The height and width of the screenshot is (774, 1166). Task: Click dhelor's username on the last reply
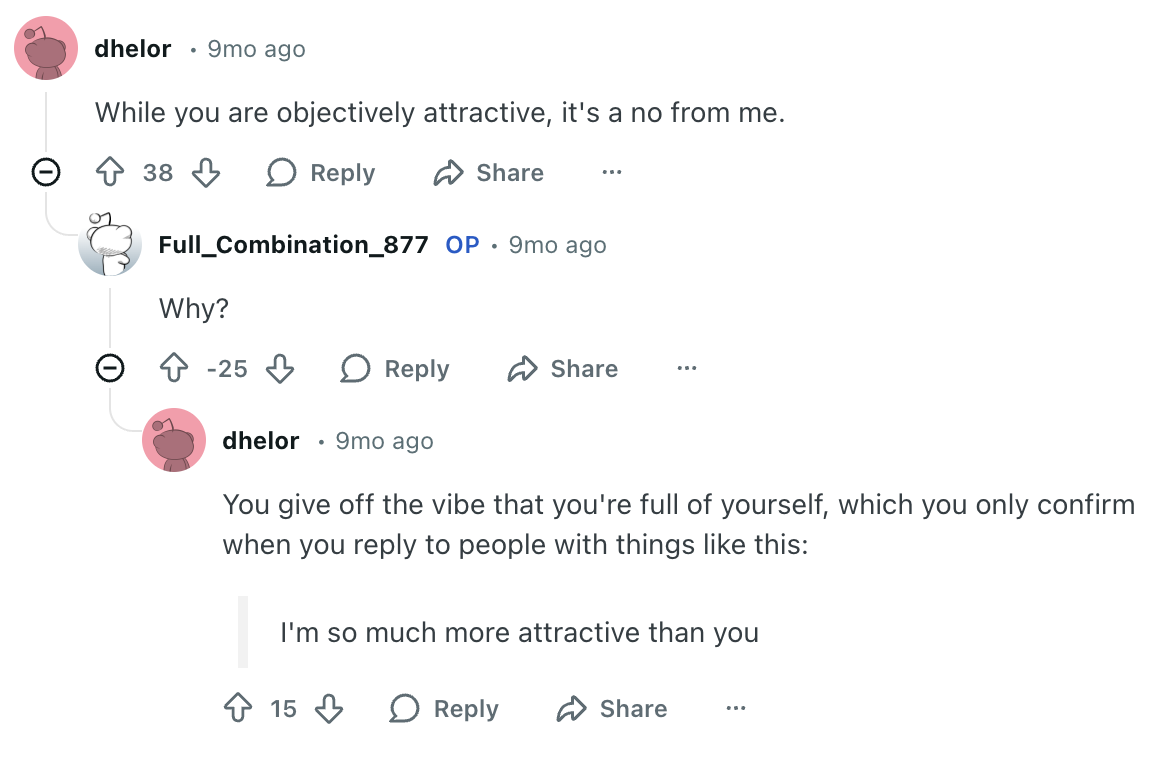260,441
